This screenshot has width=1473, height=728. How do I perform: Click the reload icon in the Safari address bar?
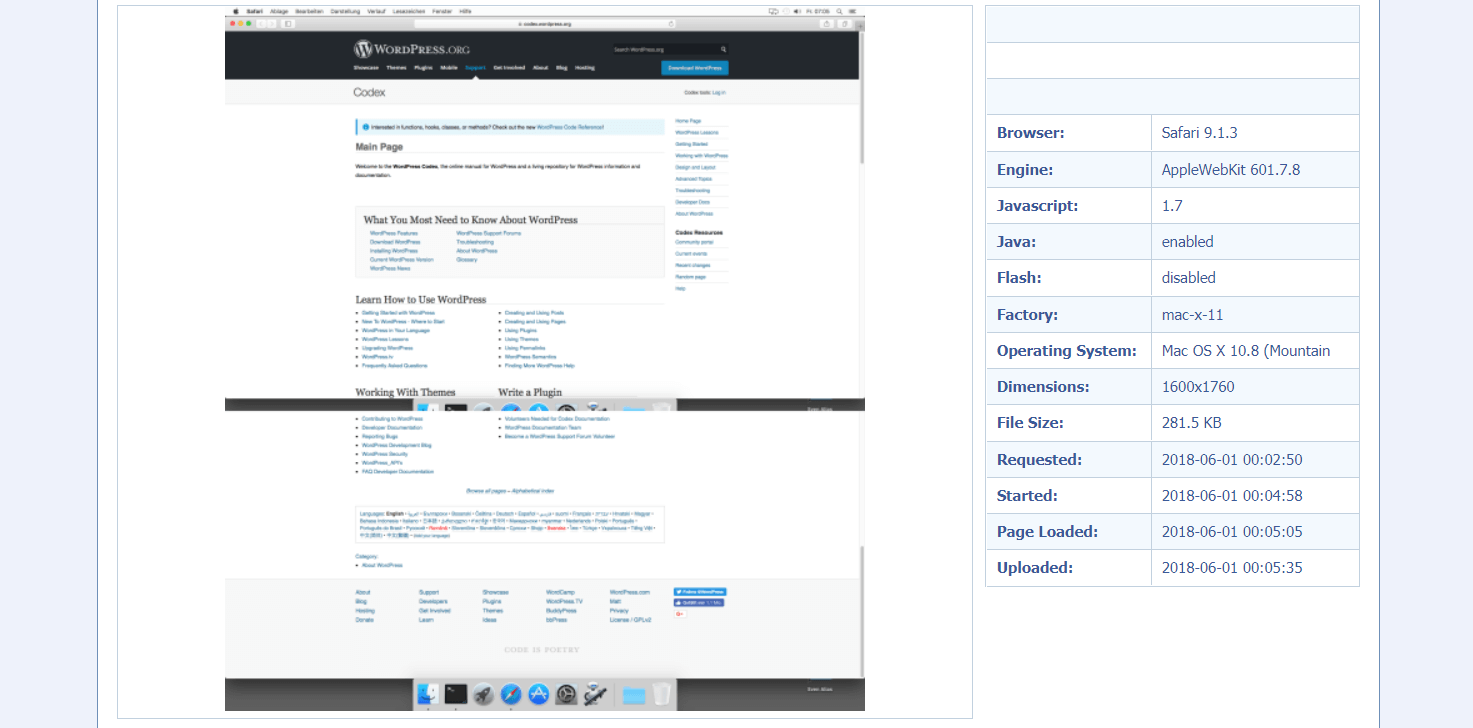coord(671,24)
